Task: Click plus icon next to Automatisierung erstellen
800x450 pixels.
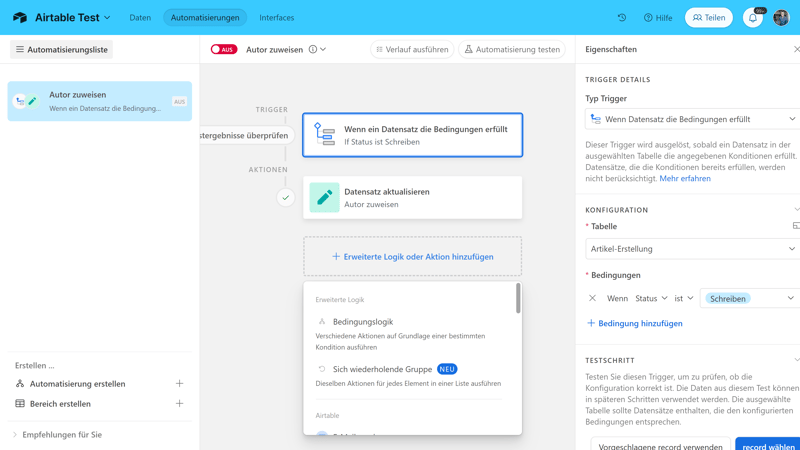Action: click(179, 383)
